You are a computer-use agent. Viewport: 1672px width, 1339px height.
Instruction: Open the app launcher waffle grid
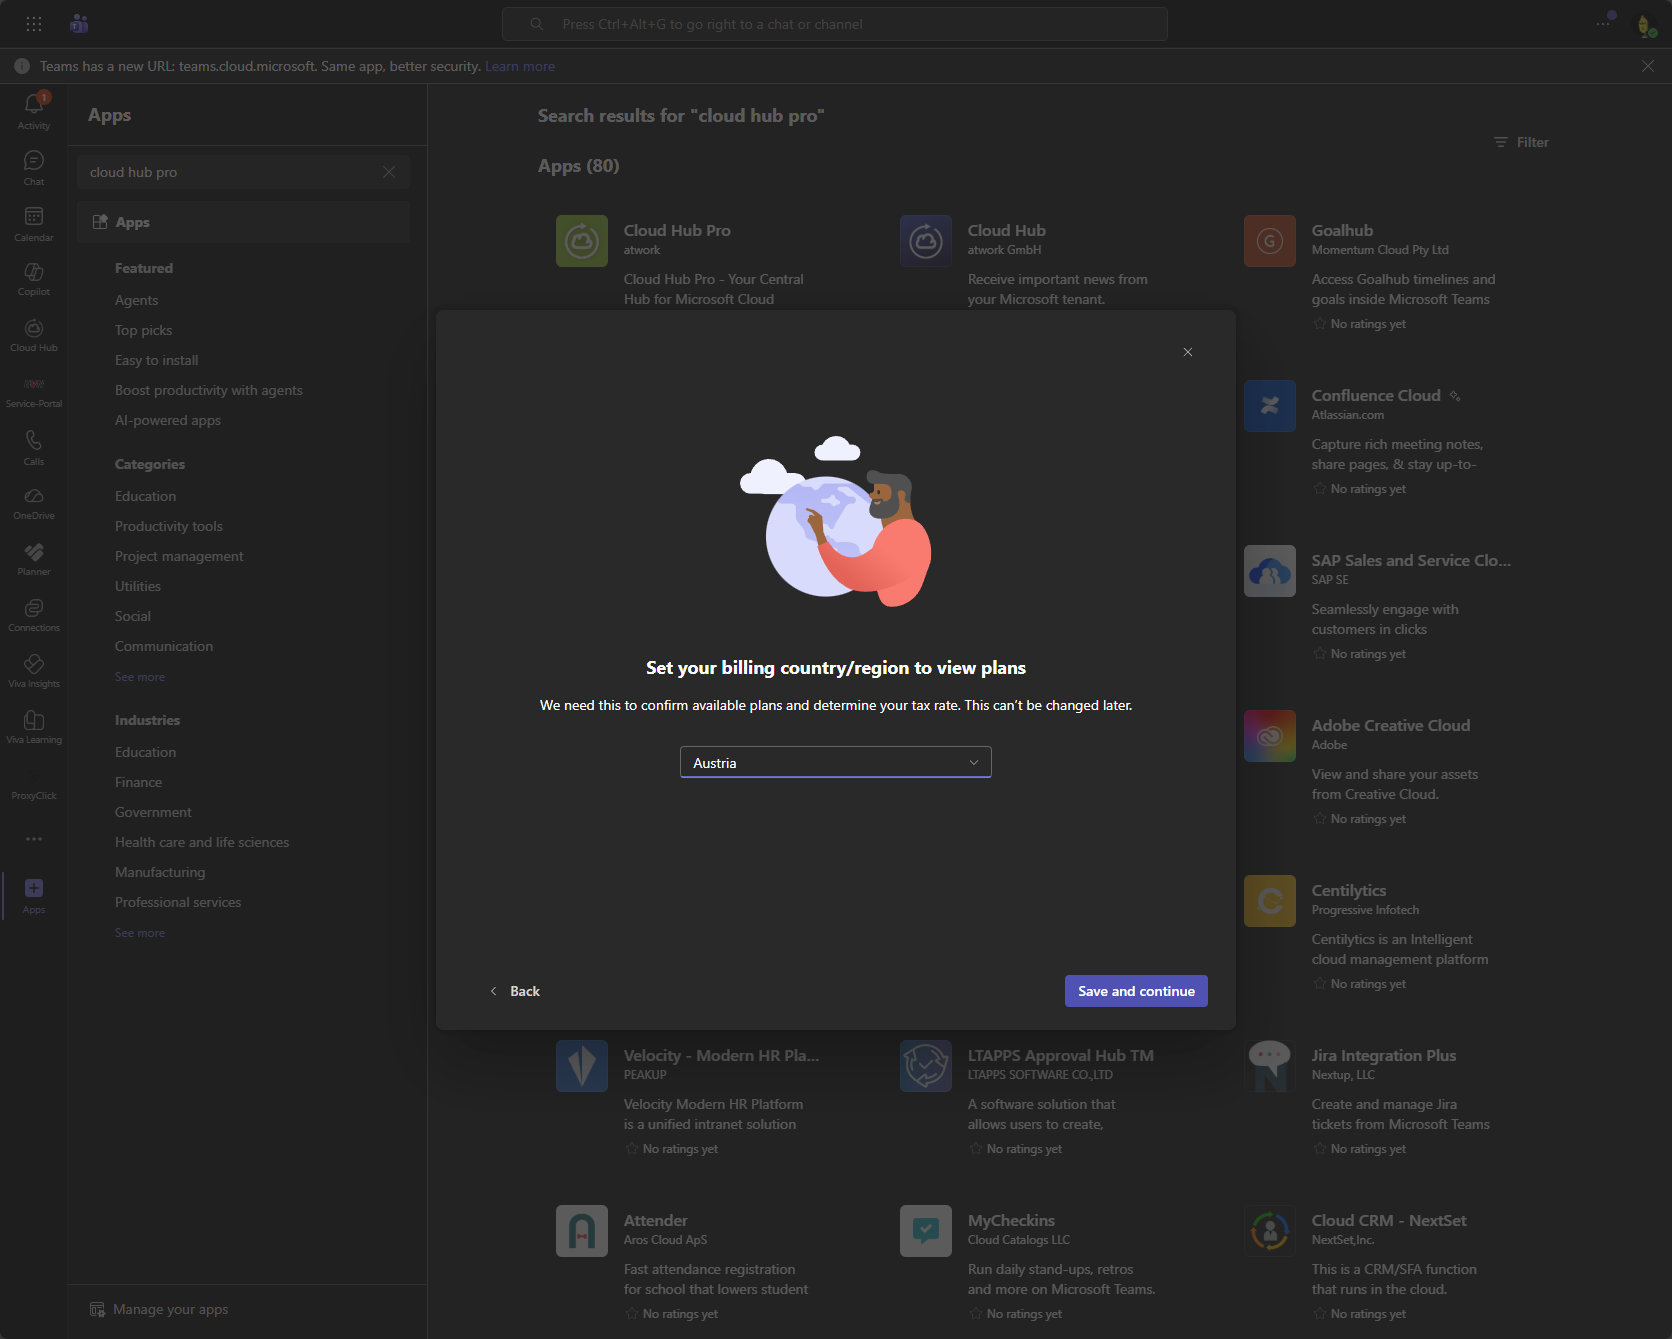tap(34, 24)
